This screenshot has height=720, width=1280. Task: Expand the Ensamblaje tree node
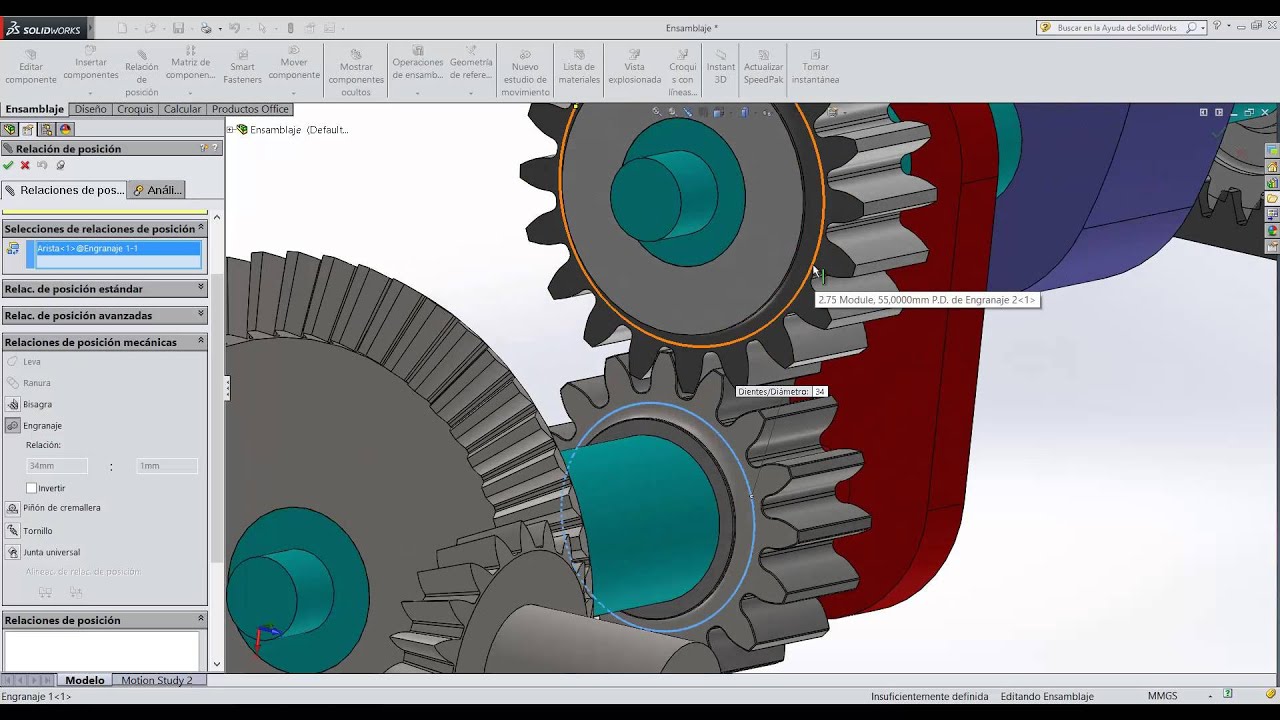pos(230,129)
